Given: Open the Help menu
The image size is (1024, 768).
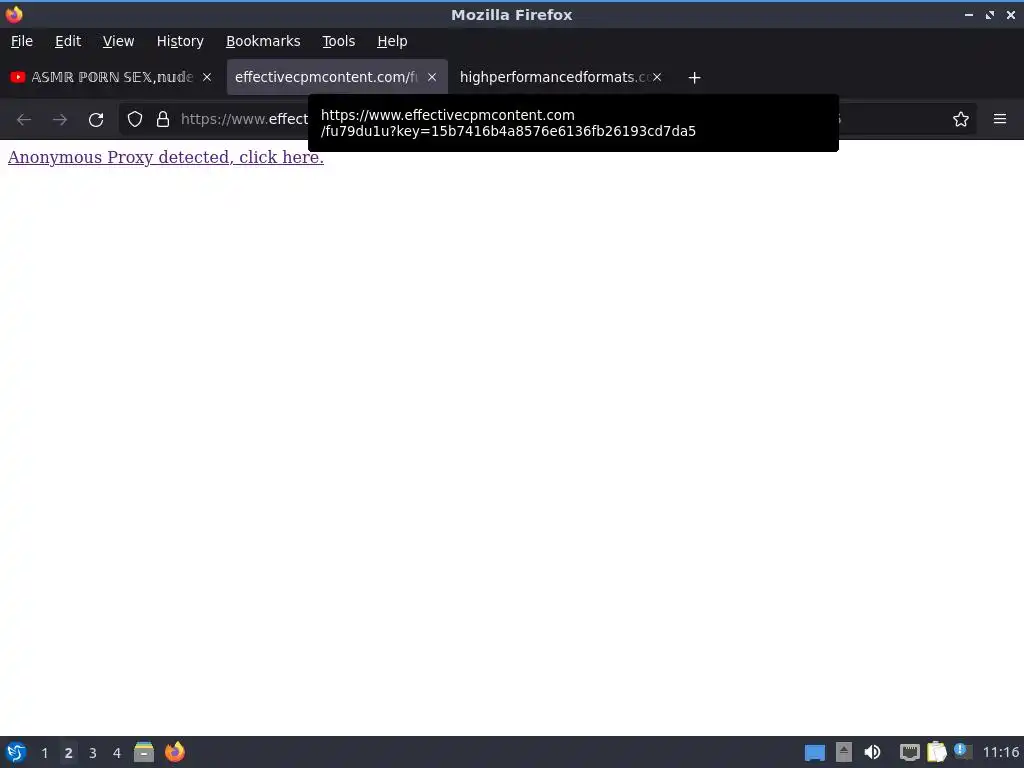Looking at the screenshot, I should [392, 41].
